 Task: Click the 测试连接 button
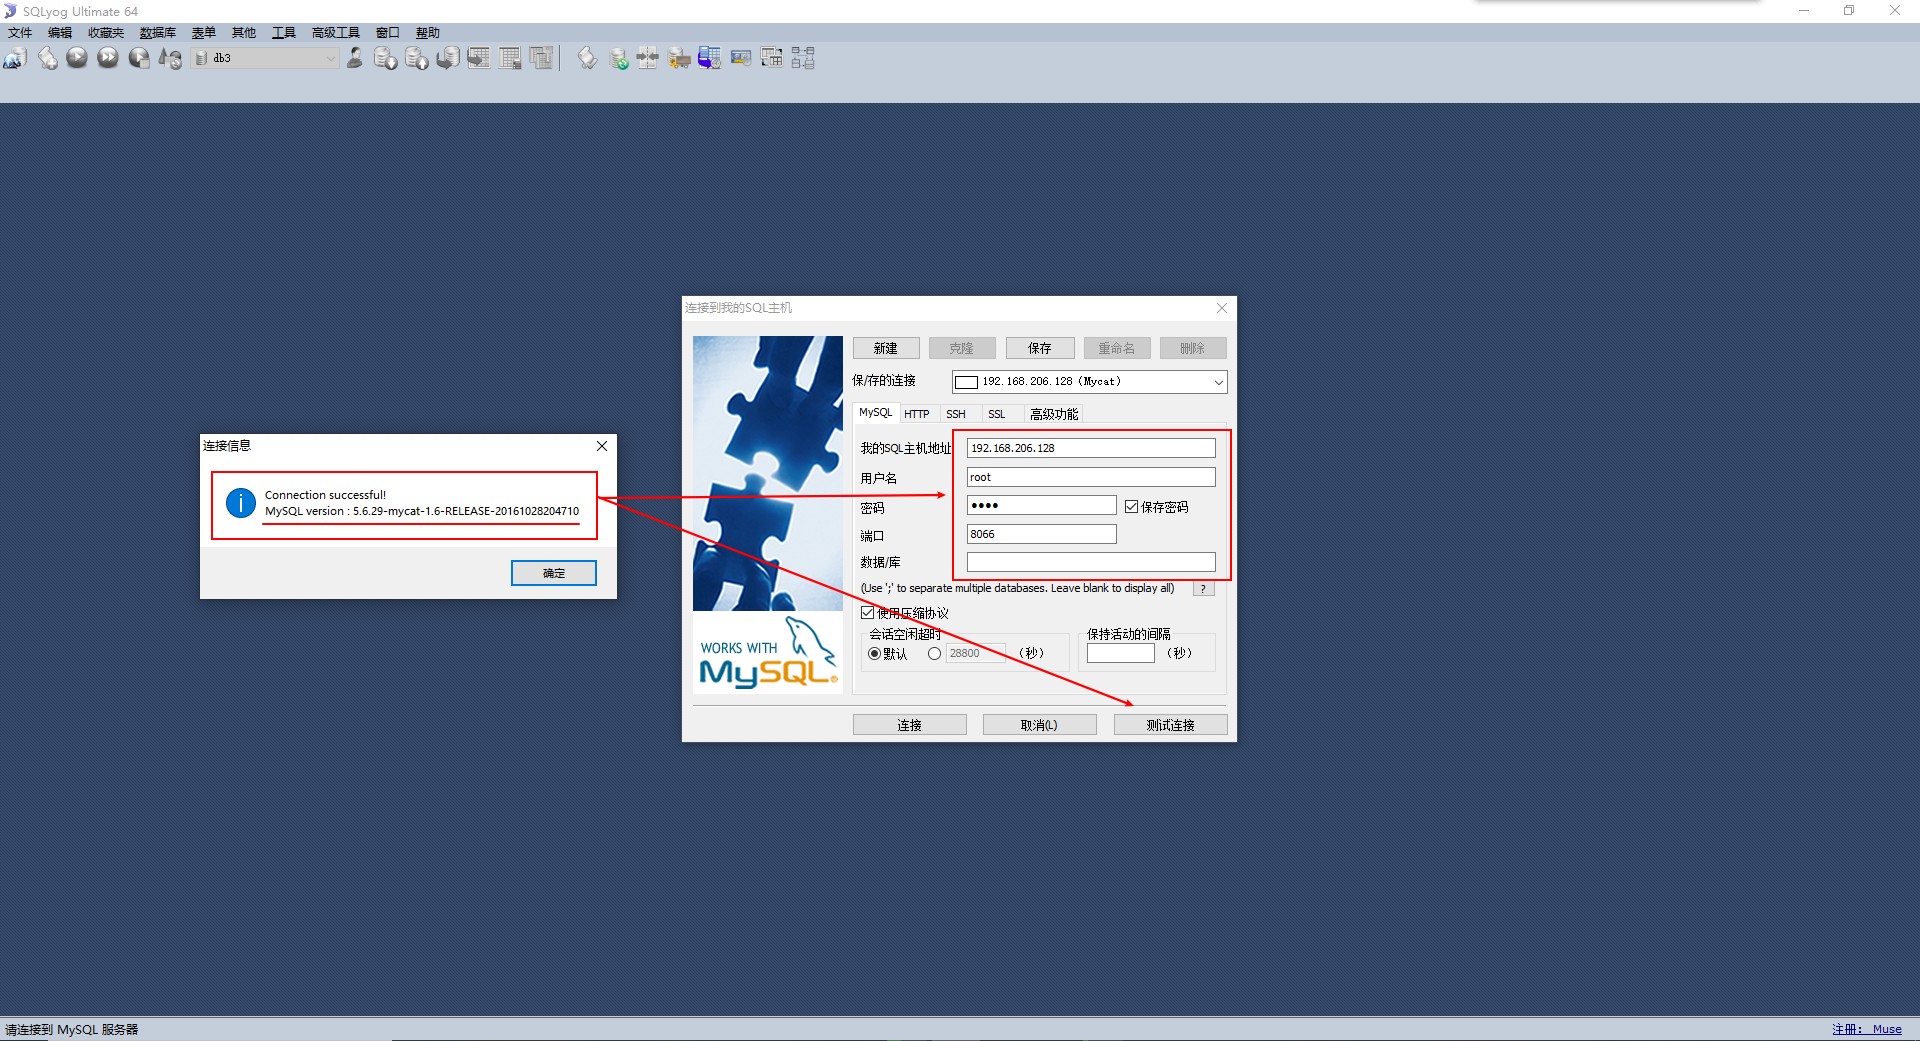tap(1170, 725)
